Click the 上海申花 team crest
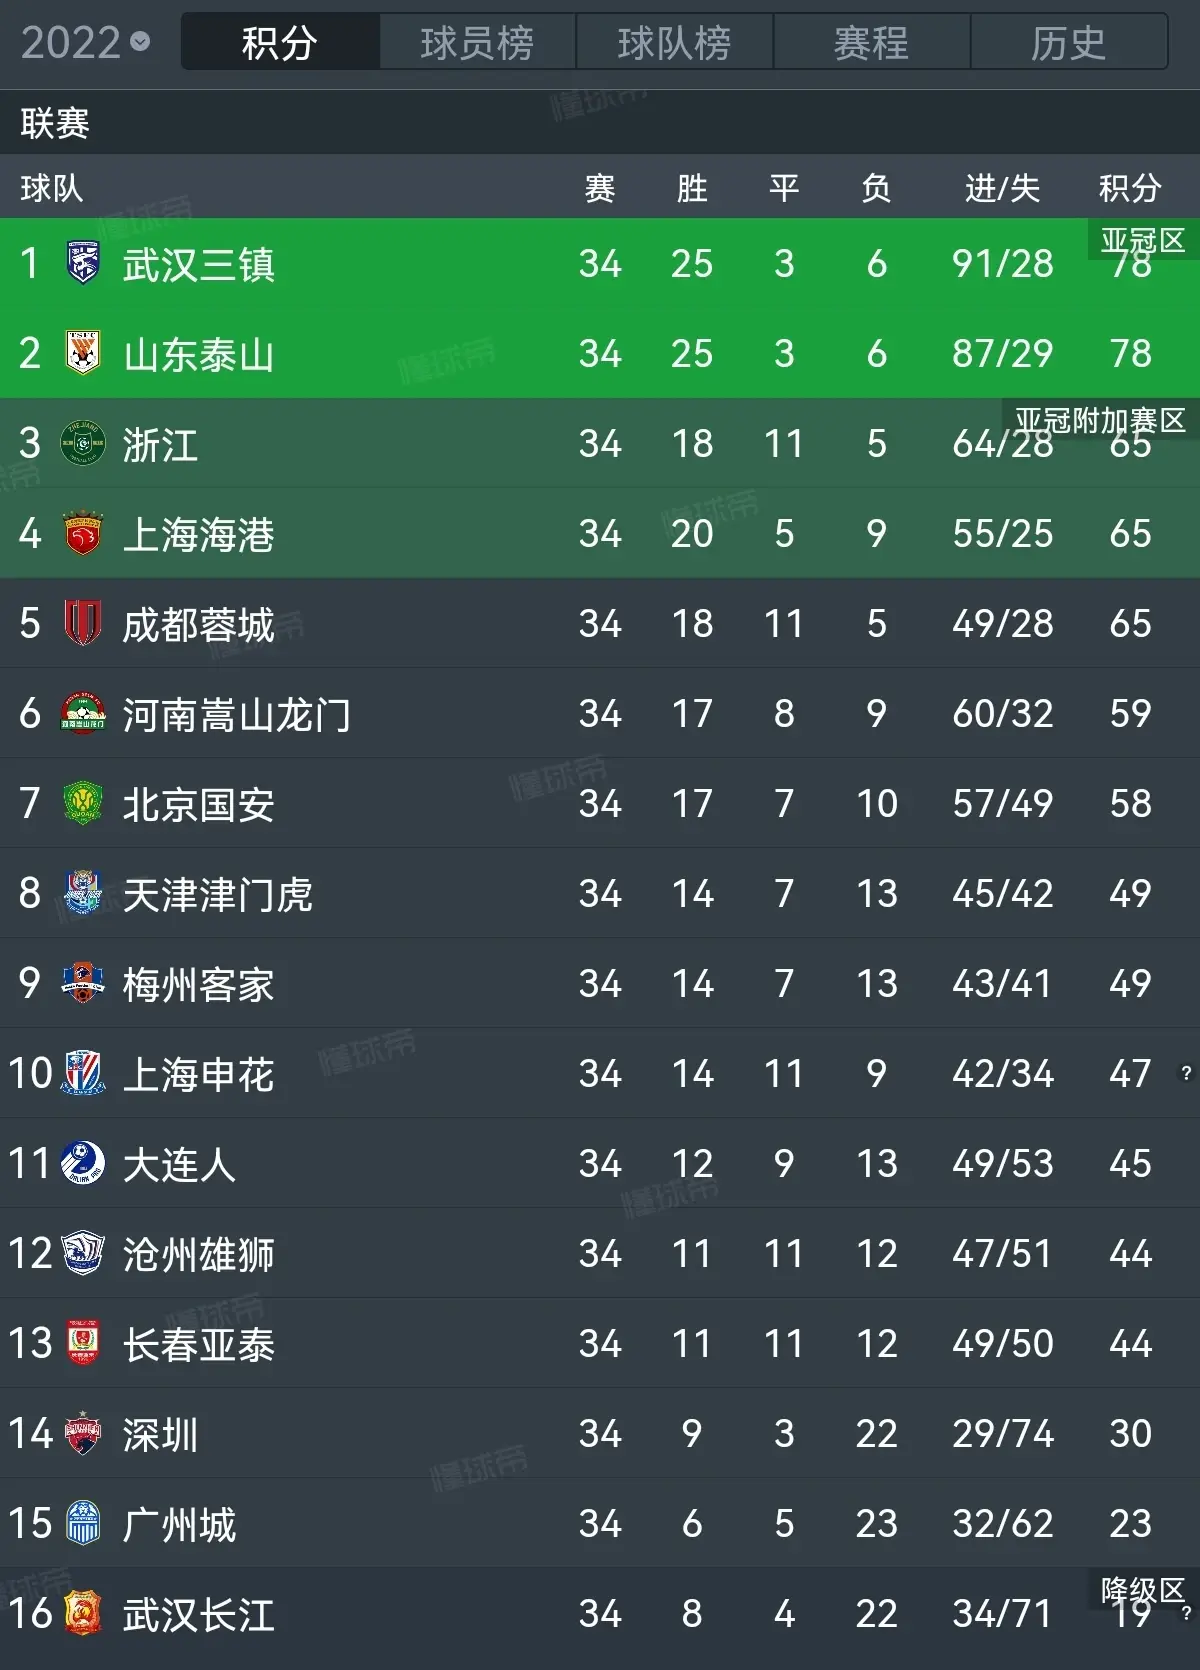1200x1670 pixels. tap(83, 1073)
